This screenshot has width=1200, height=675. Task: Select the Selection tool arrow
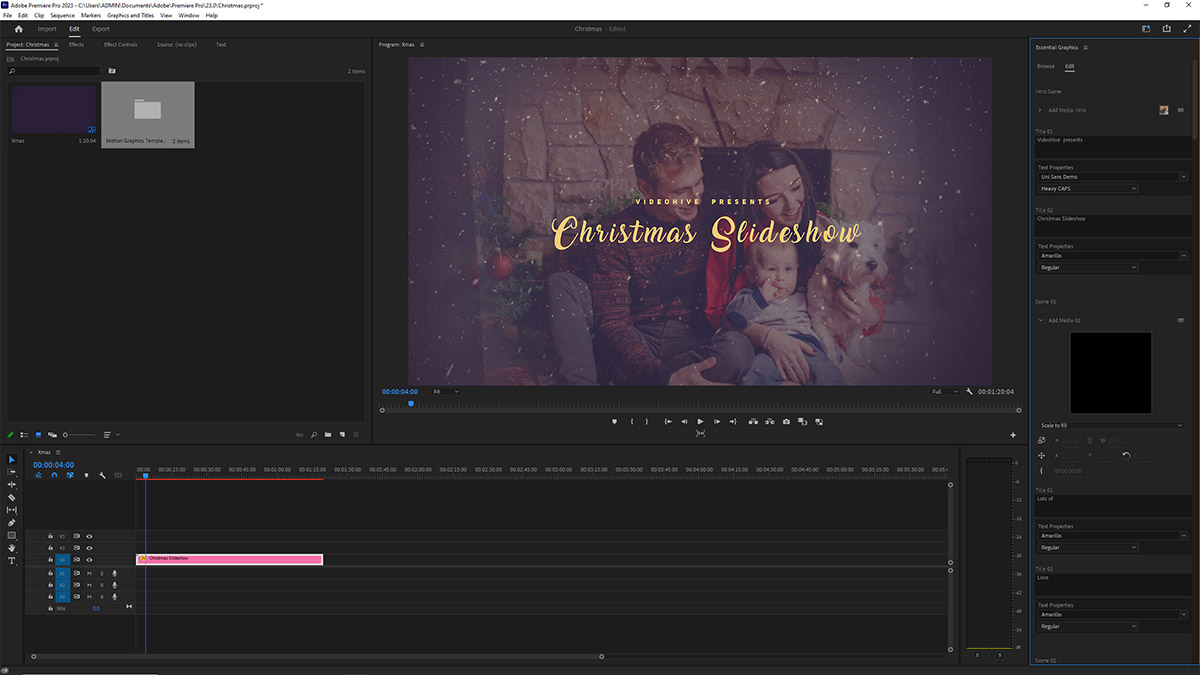(x=12, y=460)
